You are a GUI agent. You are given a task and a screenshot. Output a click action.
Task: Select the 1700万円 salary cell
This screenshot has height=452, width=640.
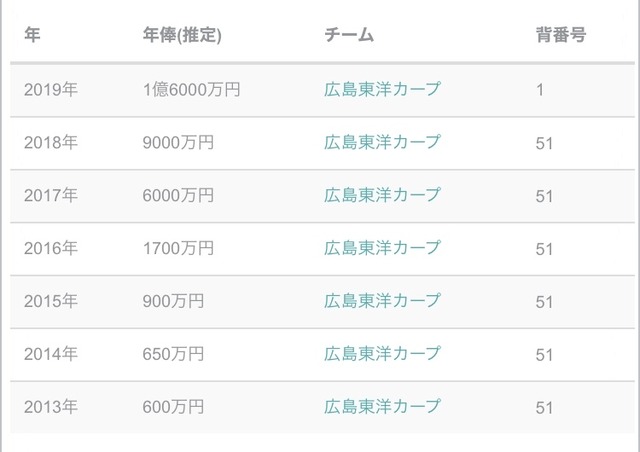pos(178,248)
